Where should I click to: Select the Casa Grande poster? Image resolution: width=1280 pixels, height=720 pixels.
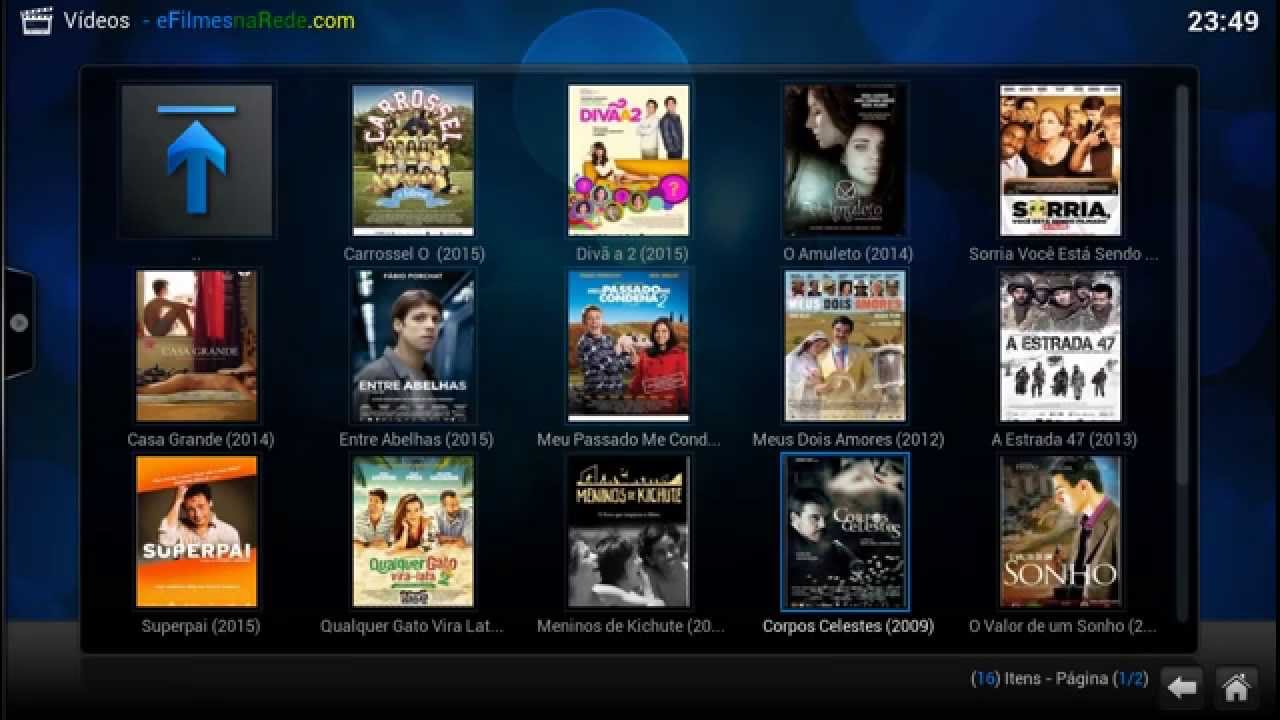pyautogui.click(x=197, y=346)
